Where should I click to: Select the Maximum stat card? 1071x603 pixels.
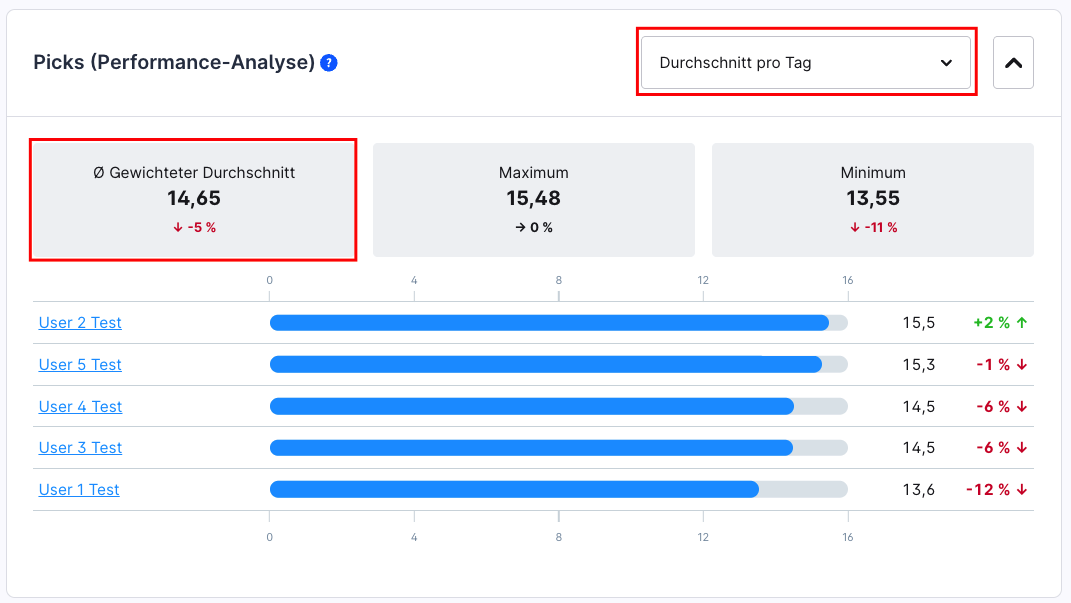click(533, 200)
